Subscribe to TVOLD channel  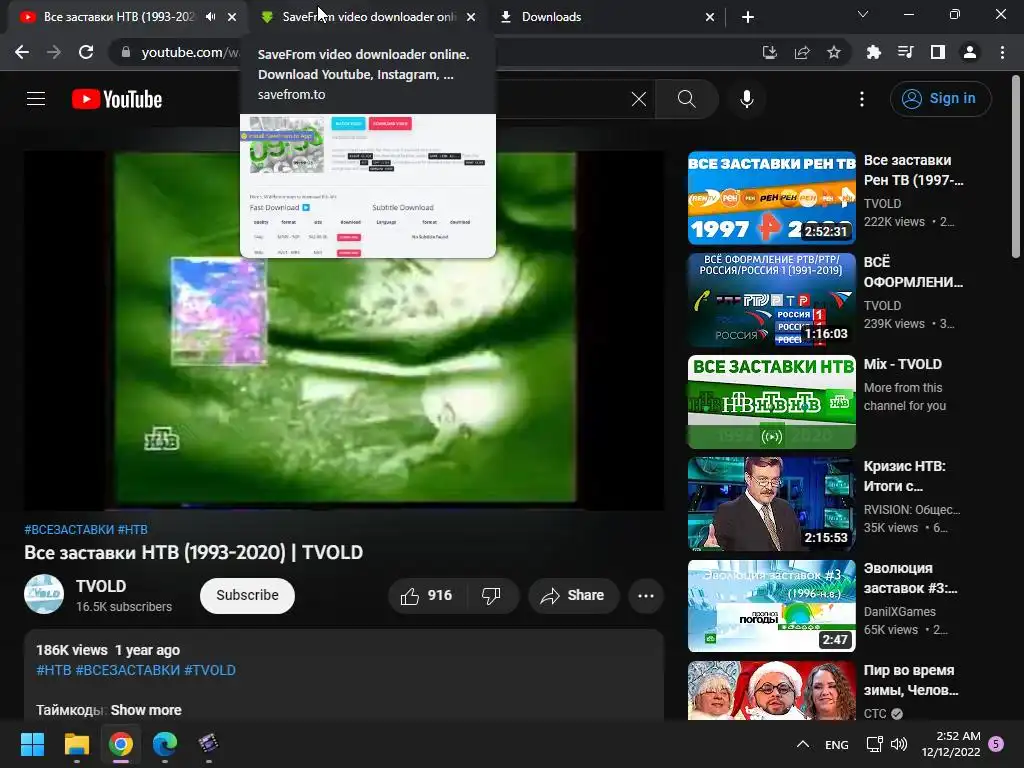[x=248, y=596]
